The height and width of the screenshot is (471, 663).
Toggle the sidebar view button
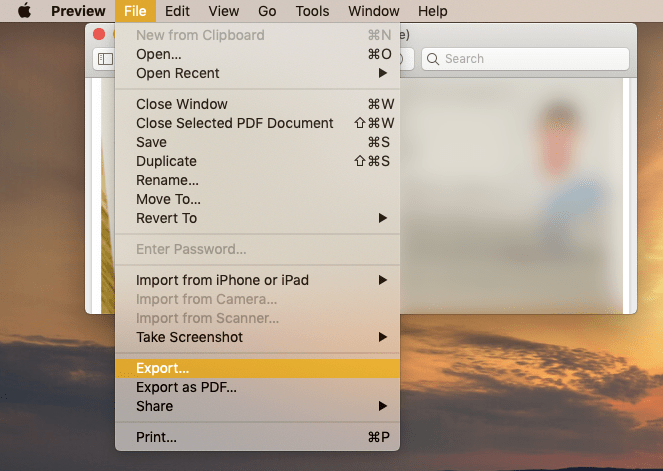tap(105, 59)
